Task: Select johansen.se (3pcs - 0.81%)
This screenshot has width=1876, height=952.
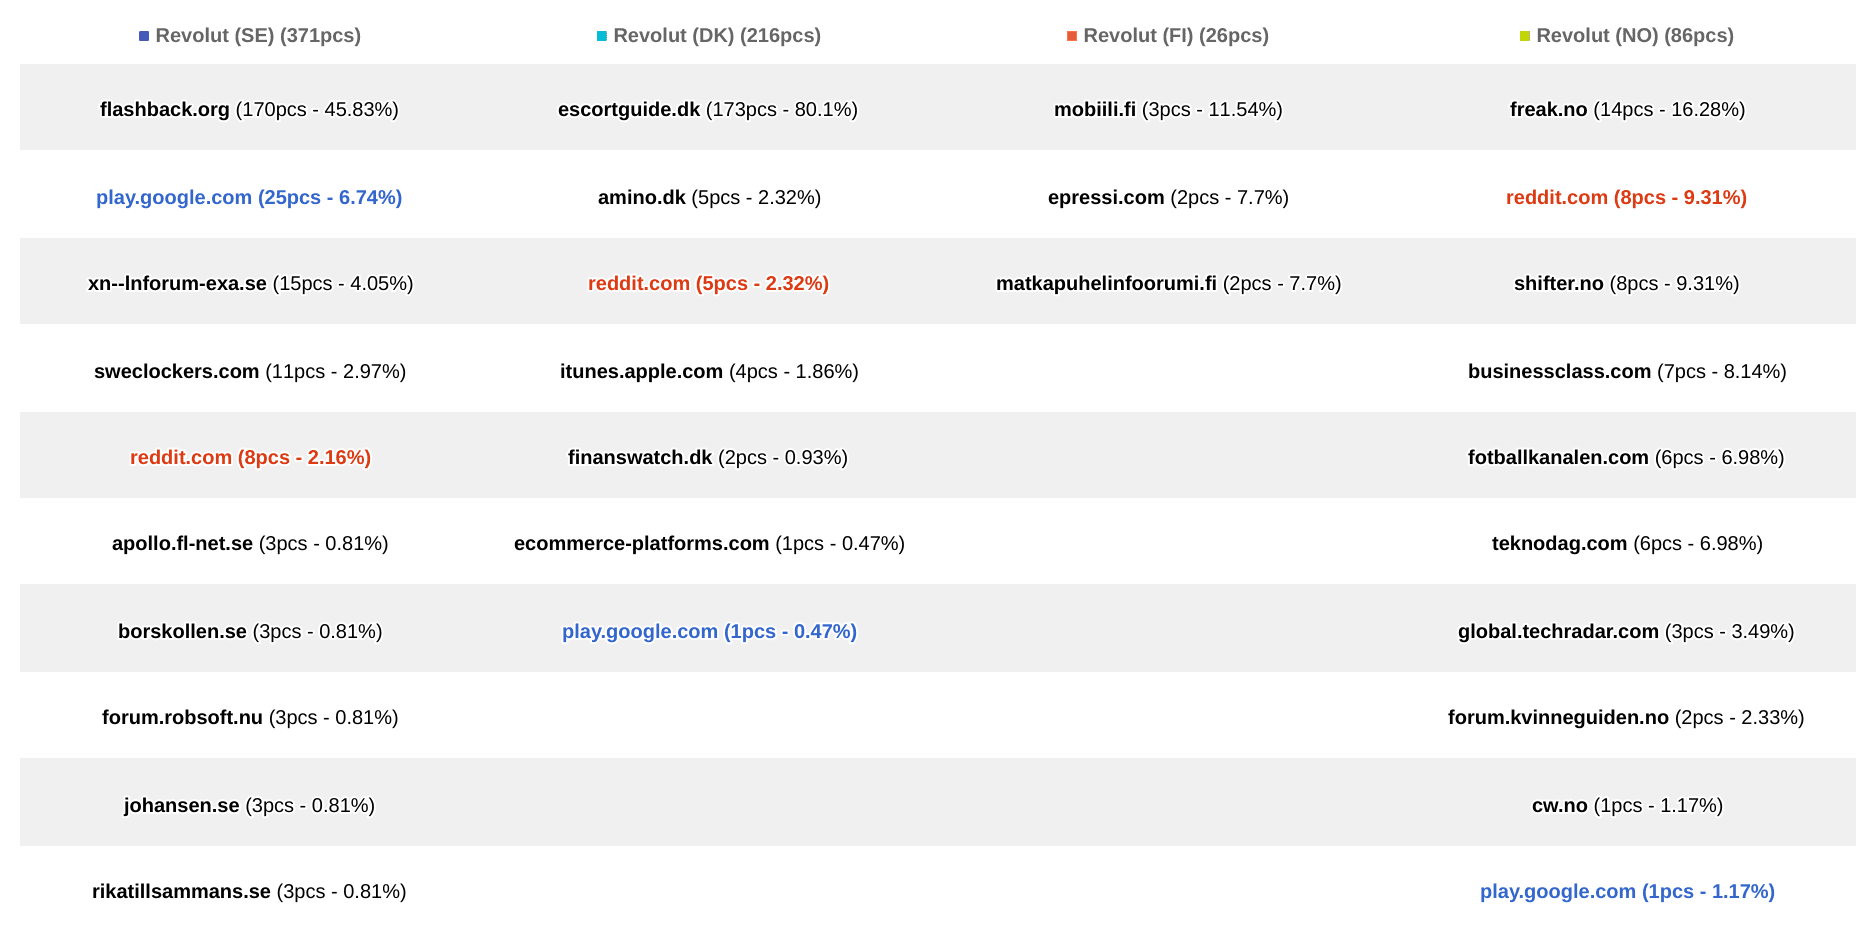Action: coord(249,806)
